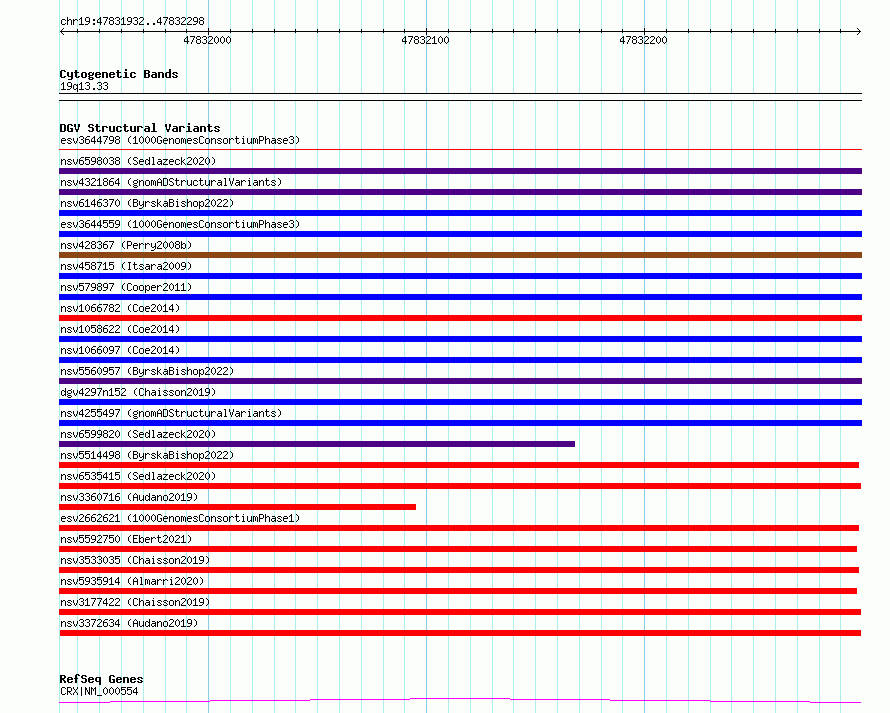The width and height of the screenshot is (890, 713).
Task: Click nsv1066097 (Coe2014) label
Action: tap(120, 350)
